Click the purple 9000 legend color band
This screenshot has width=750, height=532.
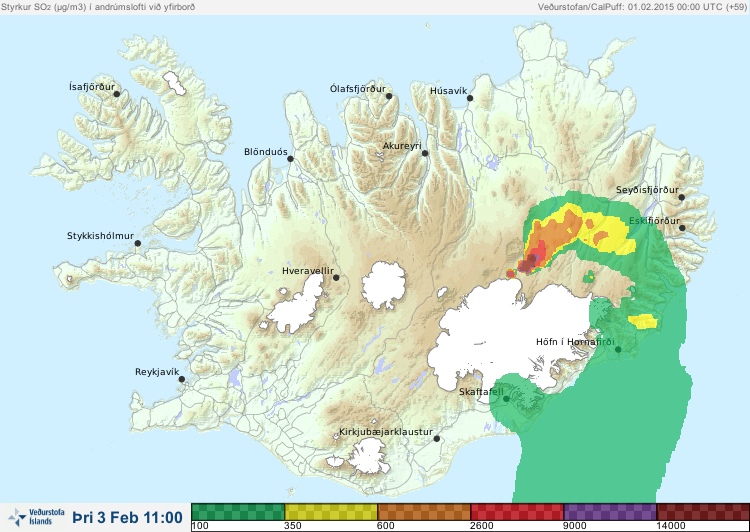click(x=610, y=512)
